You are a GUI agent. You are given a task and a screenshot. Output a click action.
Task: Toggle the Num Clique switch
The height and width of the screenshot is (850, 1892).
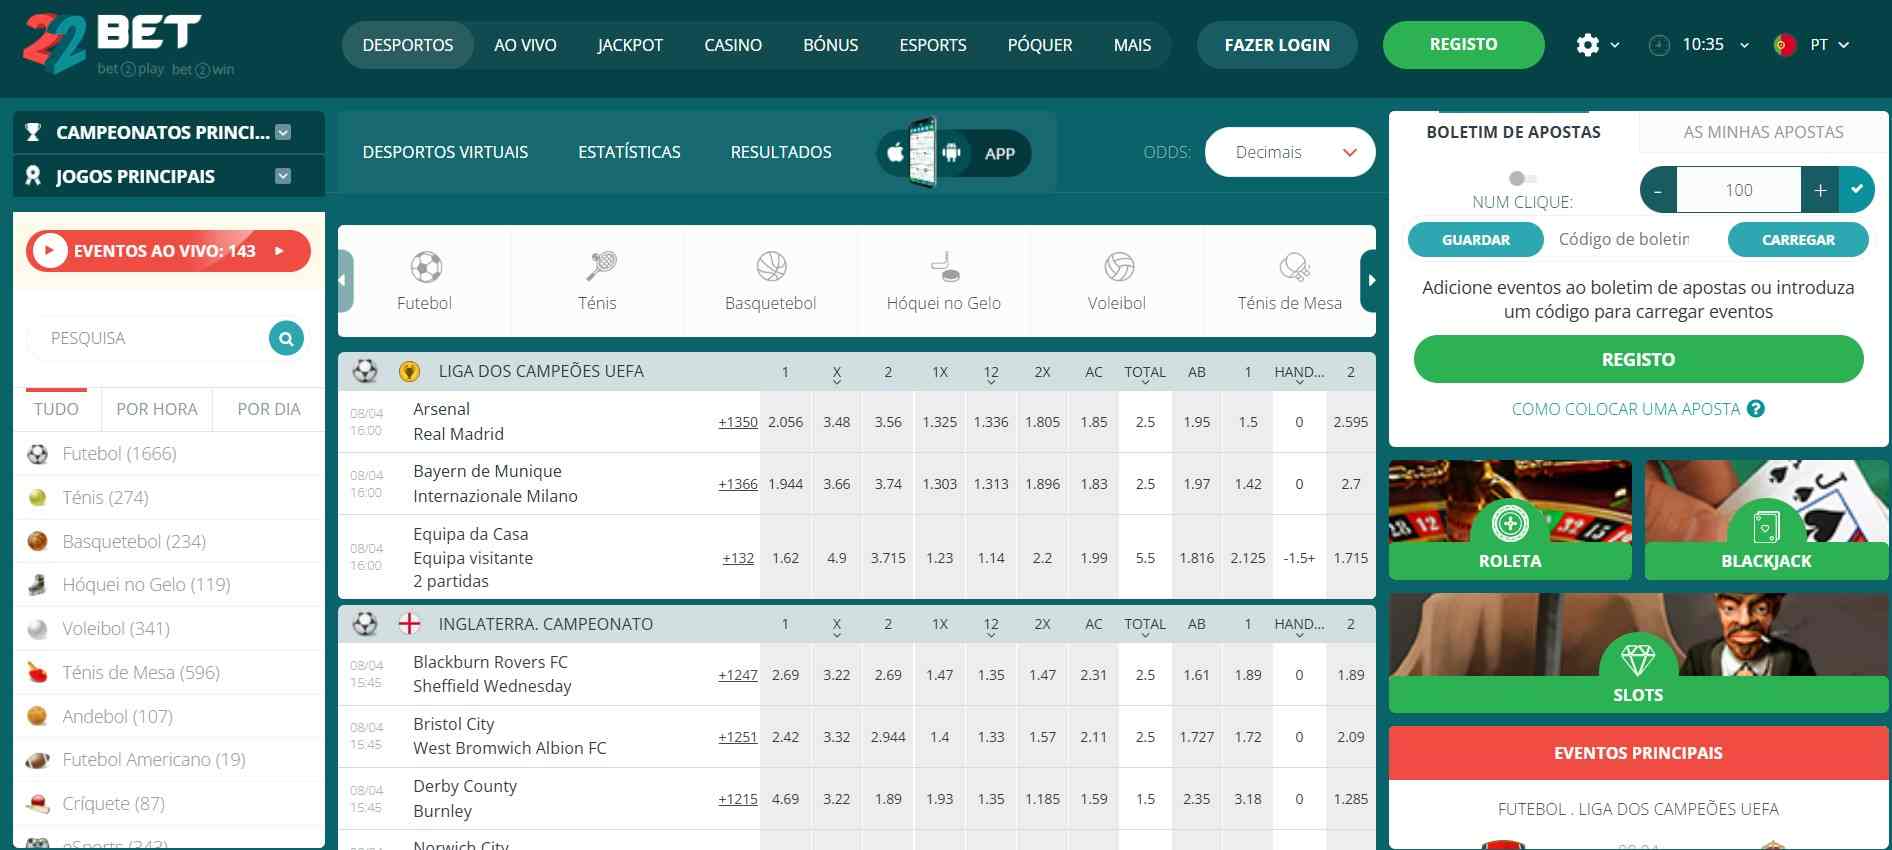pyautogui.click(x=1522, y=178)
